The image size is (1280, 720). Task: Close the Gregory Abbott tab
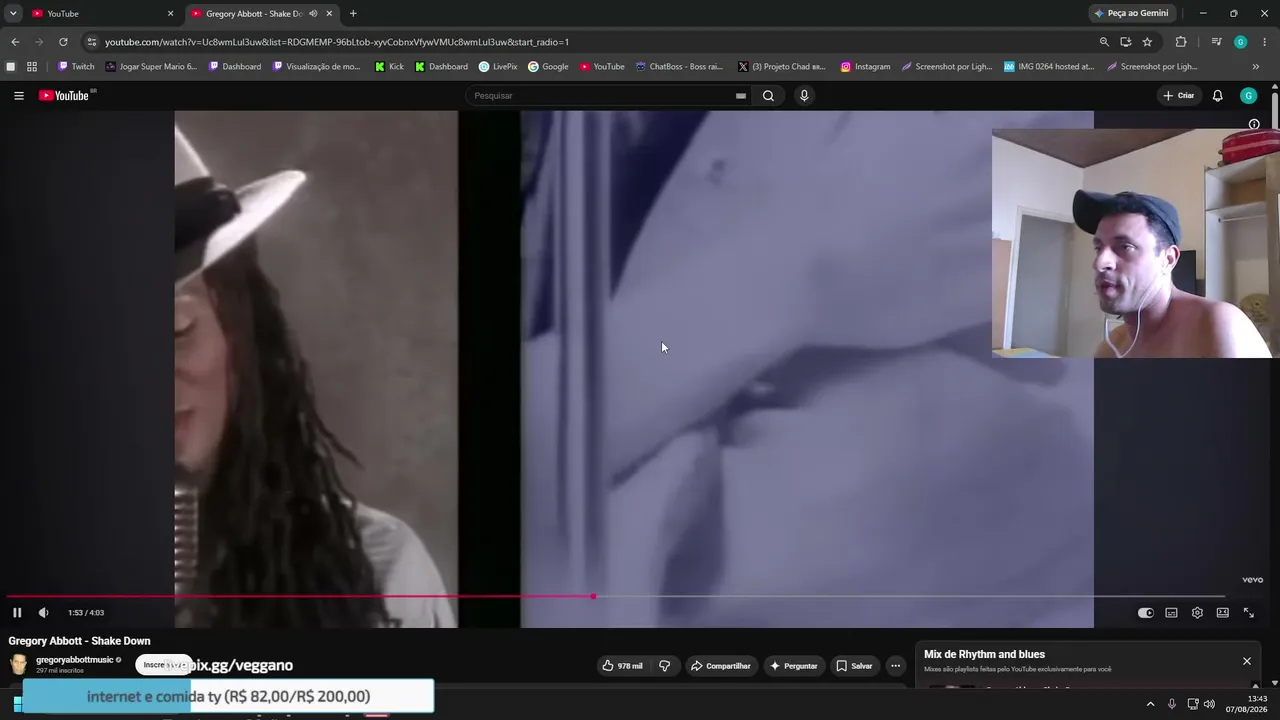click(329, 14)
